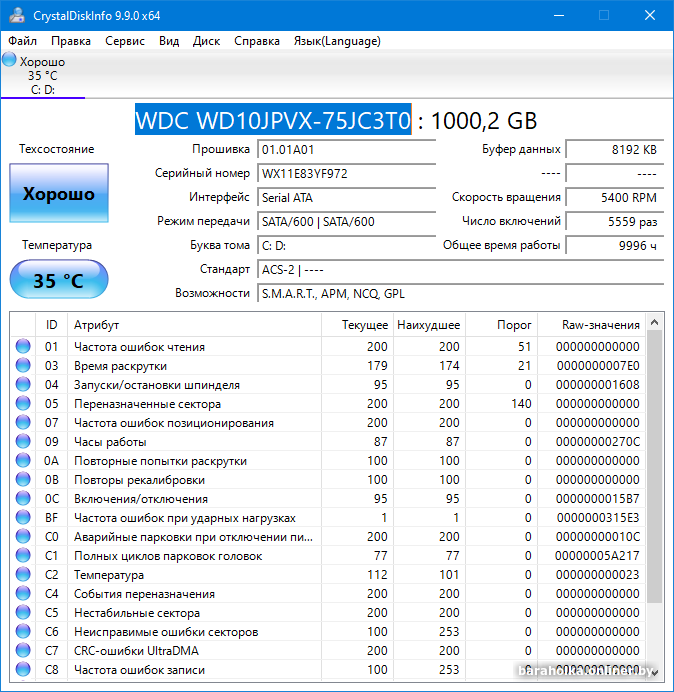Click the Порог column header
The width and height of the screenshot is (674, 692).
coord(501,325)
